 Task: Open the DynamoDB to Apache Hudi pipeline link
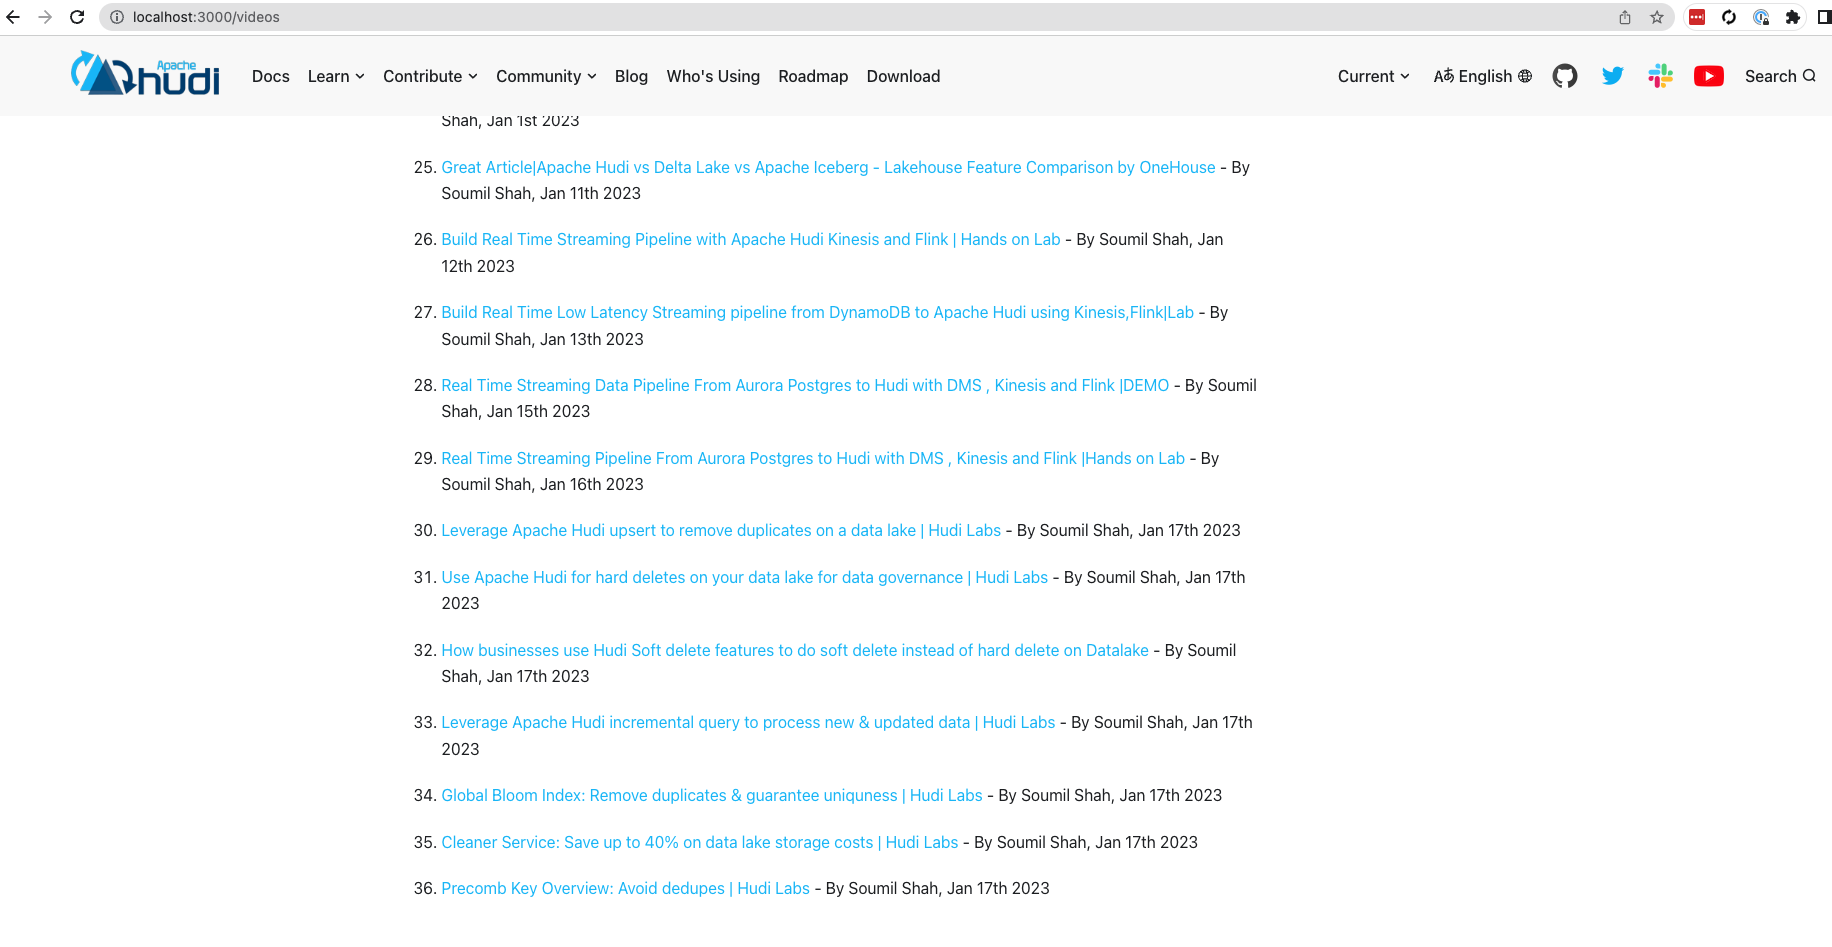[x=818, y=312]
